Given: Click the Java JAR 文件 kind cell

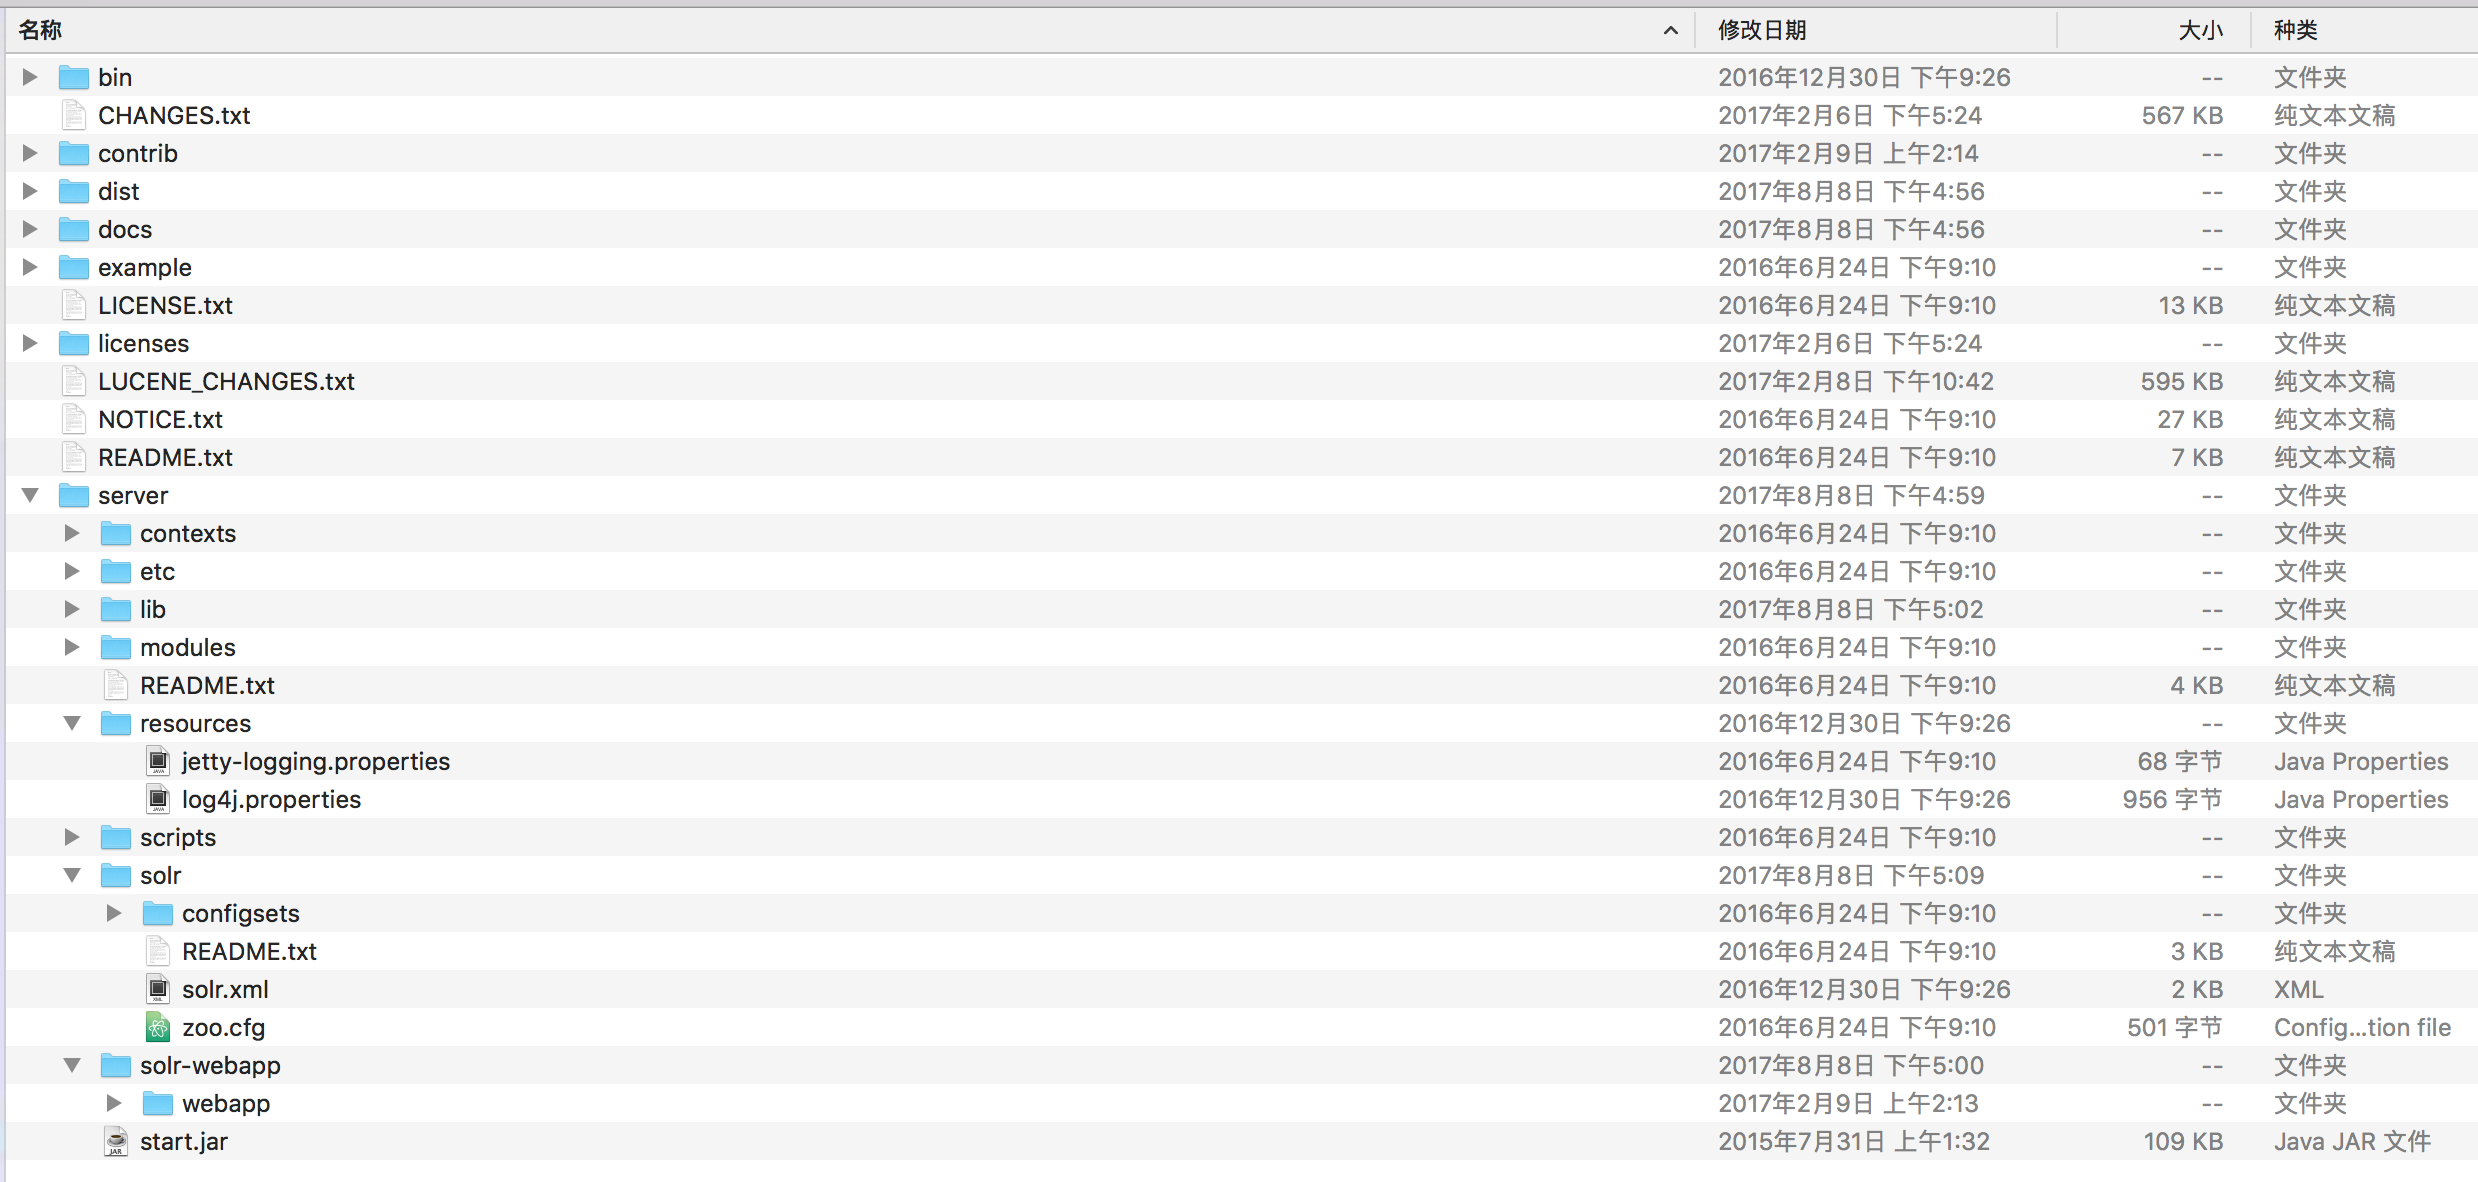Looking at the screenshot, I should [x=2352, y=1141].
